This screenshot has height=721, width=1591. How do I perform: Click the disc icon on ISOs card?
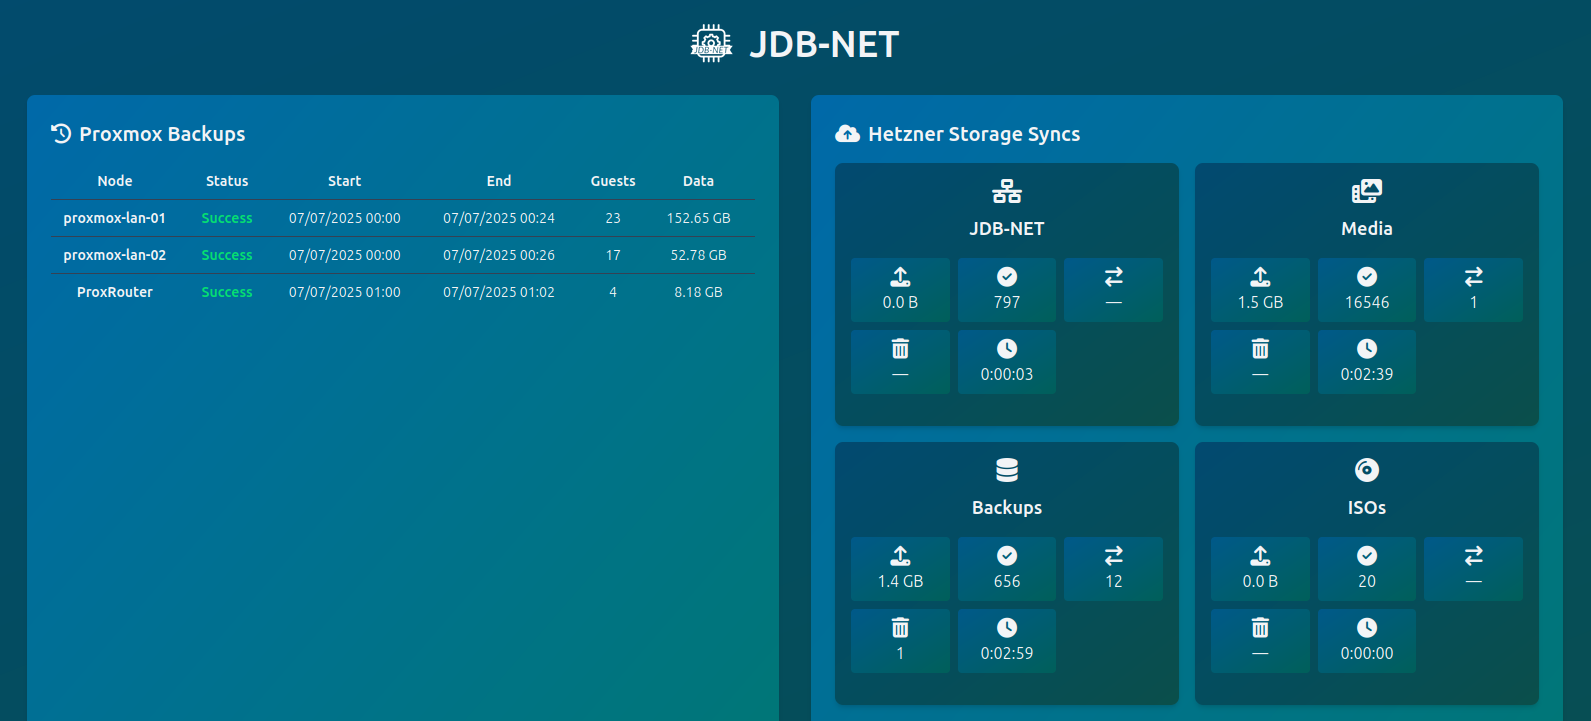click(x=1367, y=470)
